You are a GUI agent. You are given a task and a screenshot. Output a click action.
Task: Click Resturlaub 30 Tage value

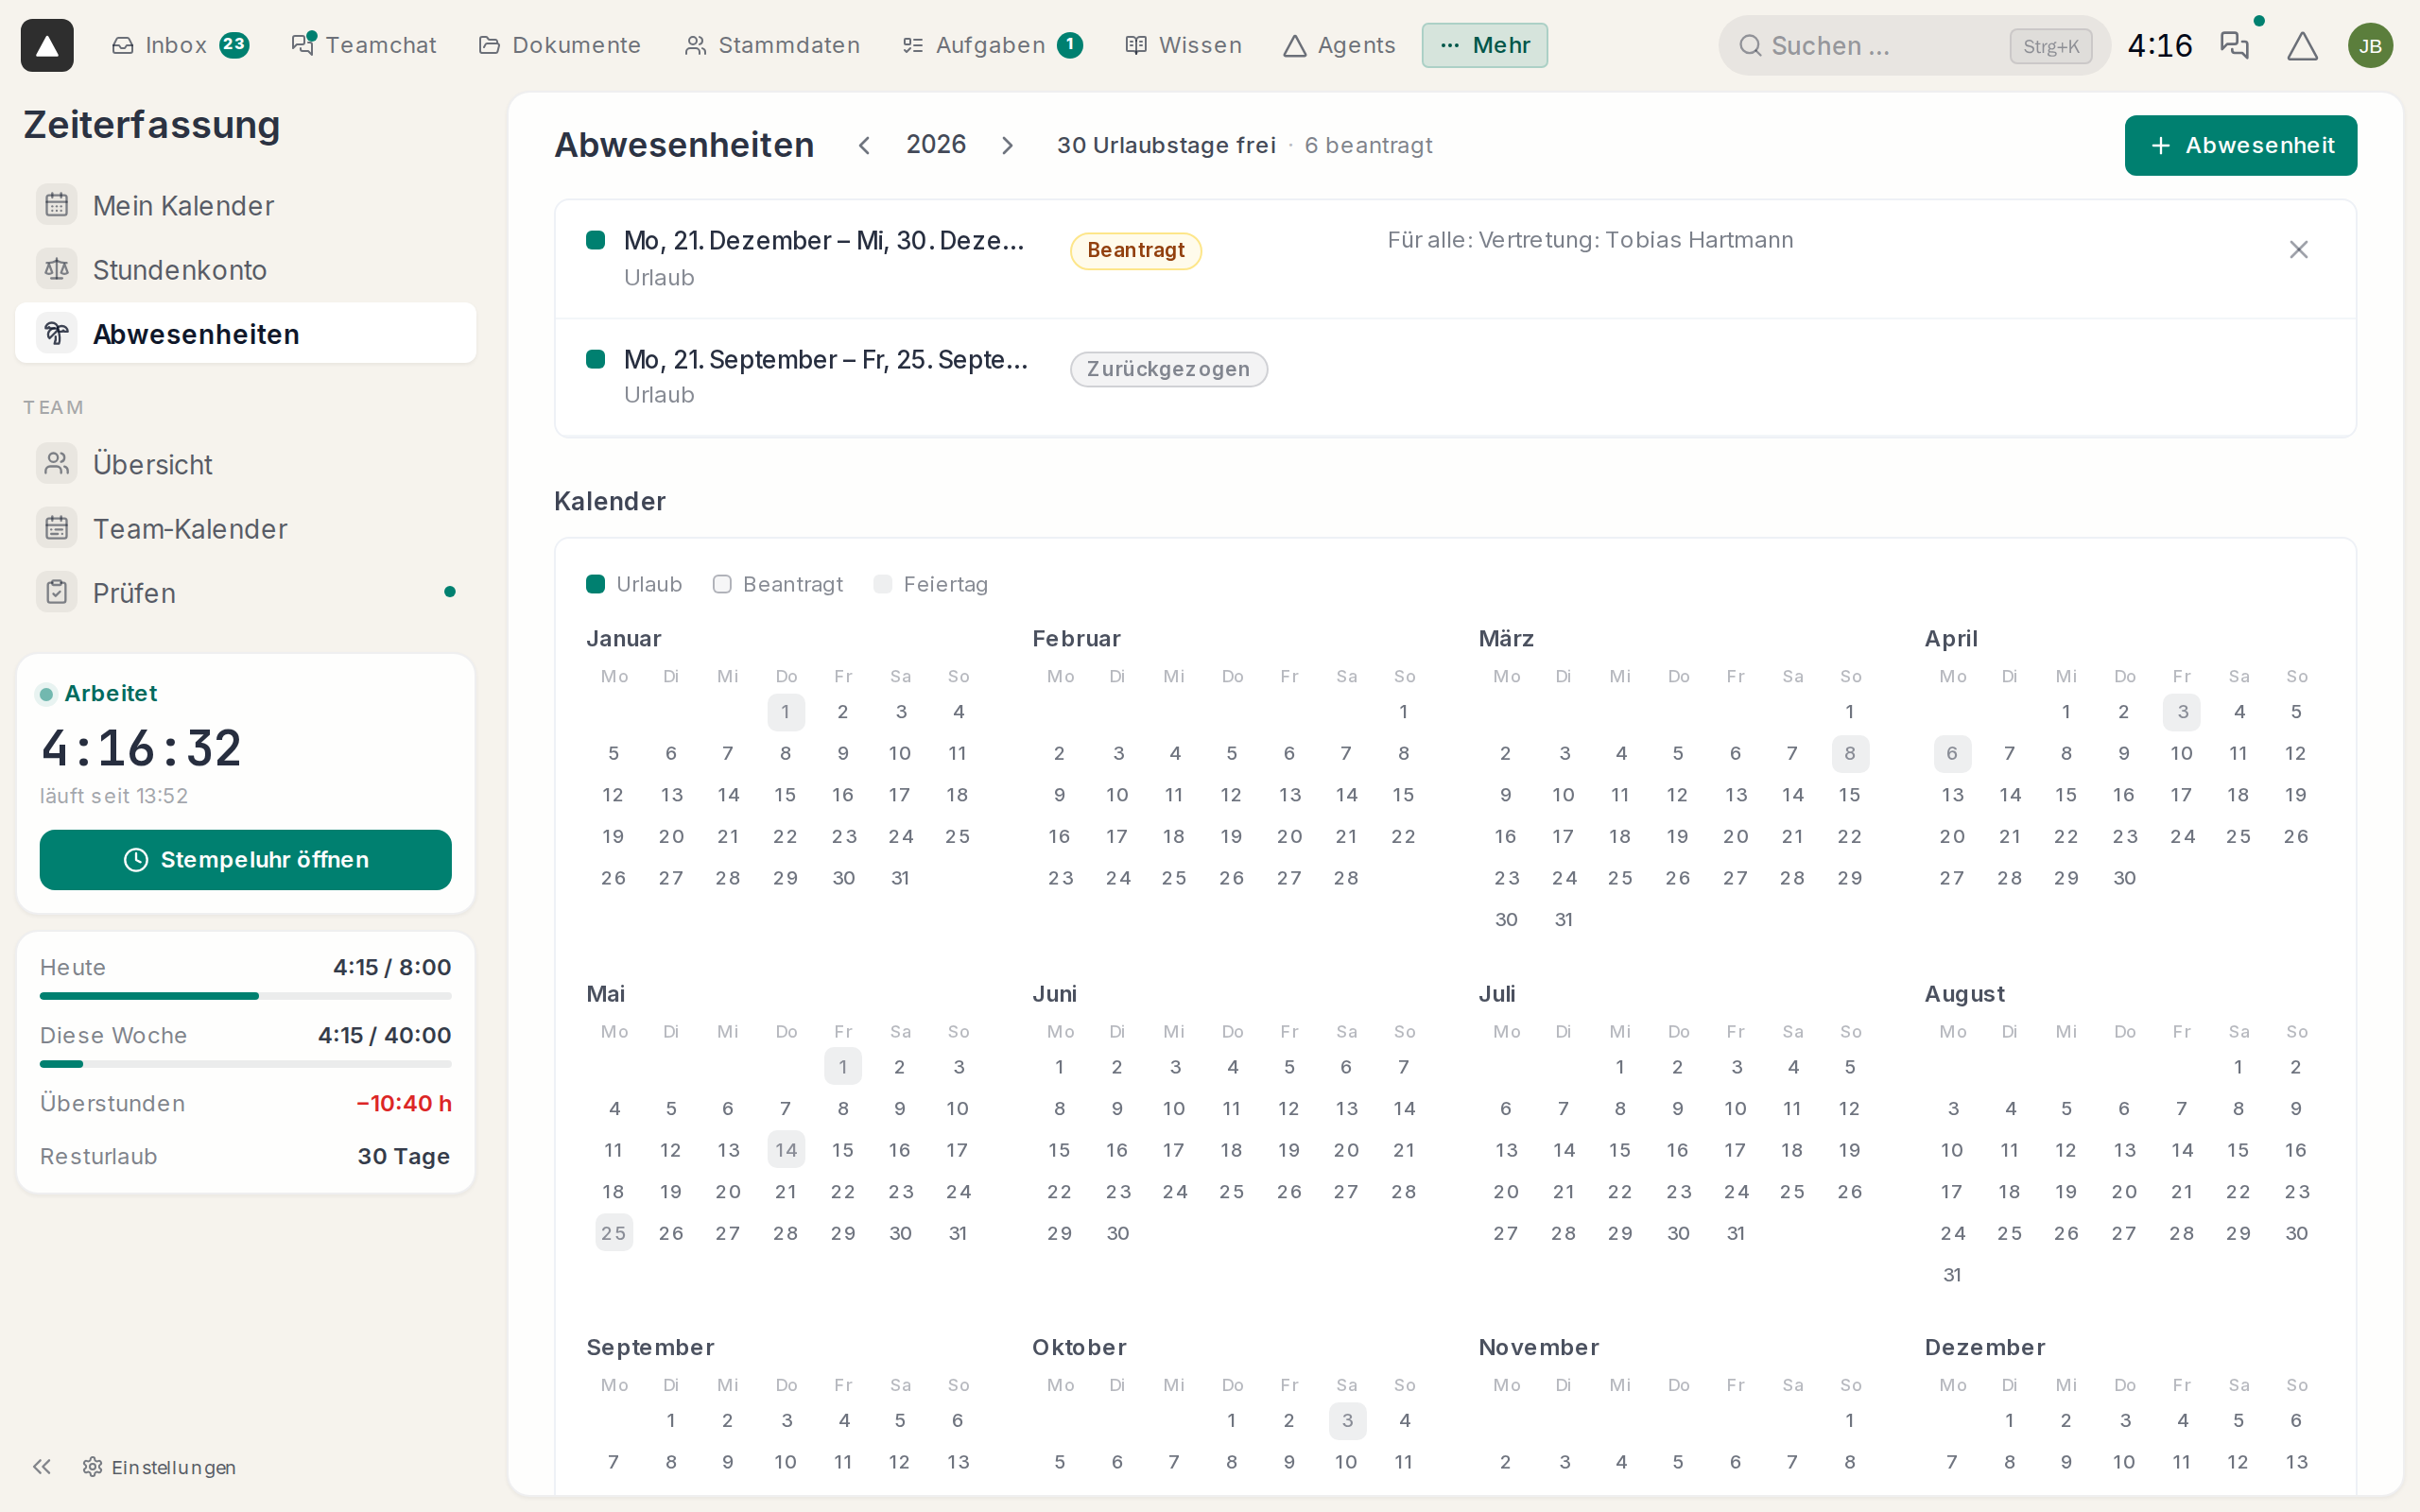pyautogui.click(x=404, y=1156)
